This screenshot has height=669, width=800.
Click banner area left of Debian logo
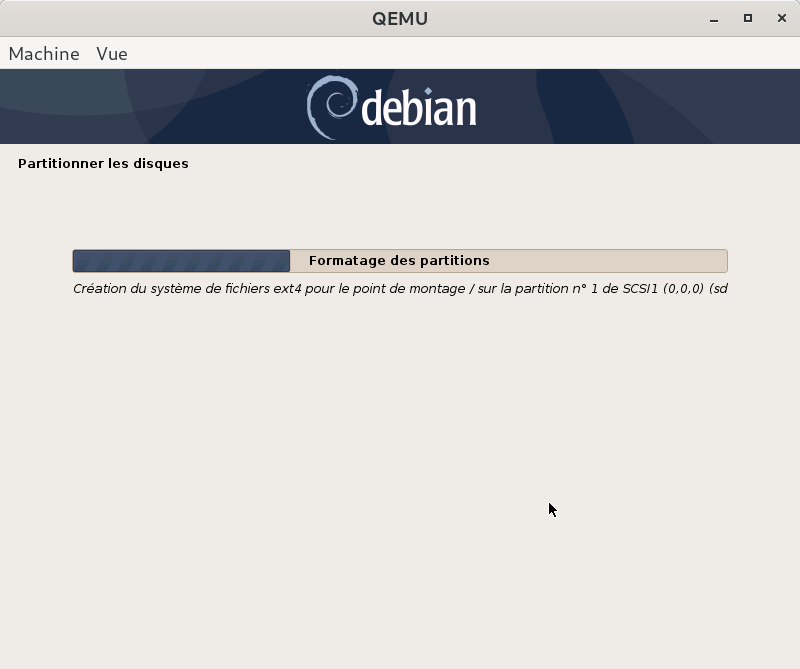pyautogui.click(x=150, y=107)
